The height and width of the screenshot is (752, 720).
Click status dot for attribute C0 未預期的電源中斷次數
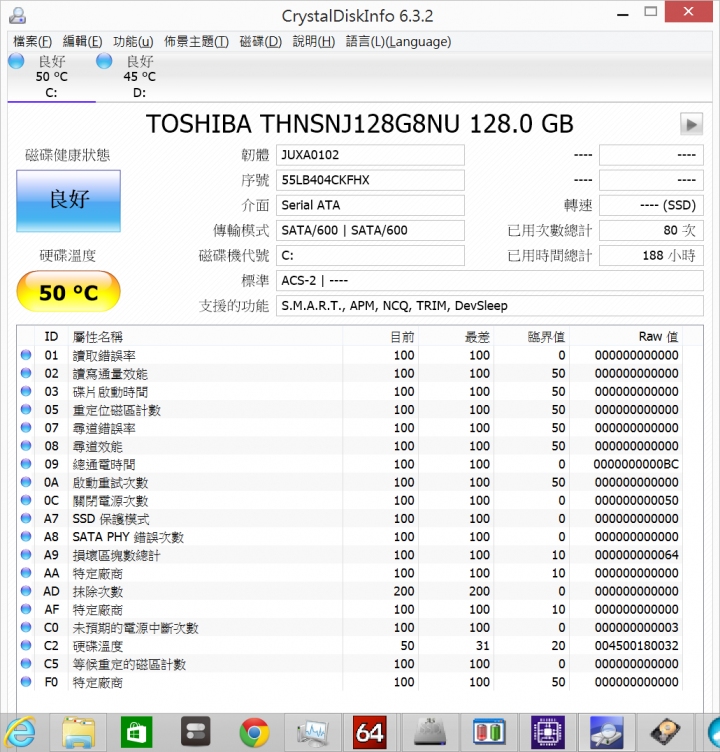pos(26,627)
